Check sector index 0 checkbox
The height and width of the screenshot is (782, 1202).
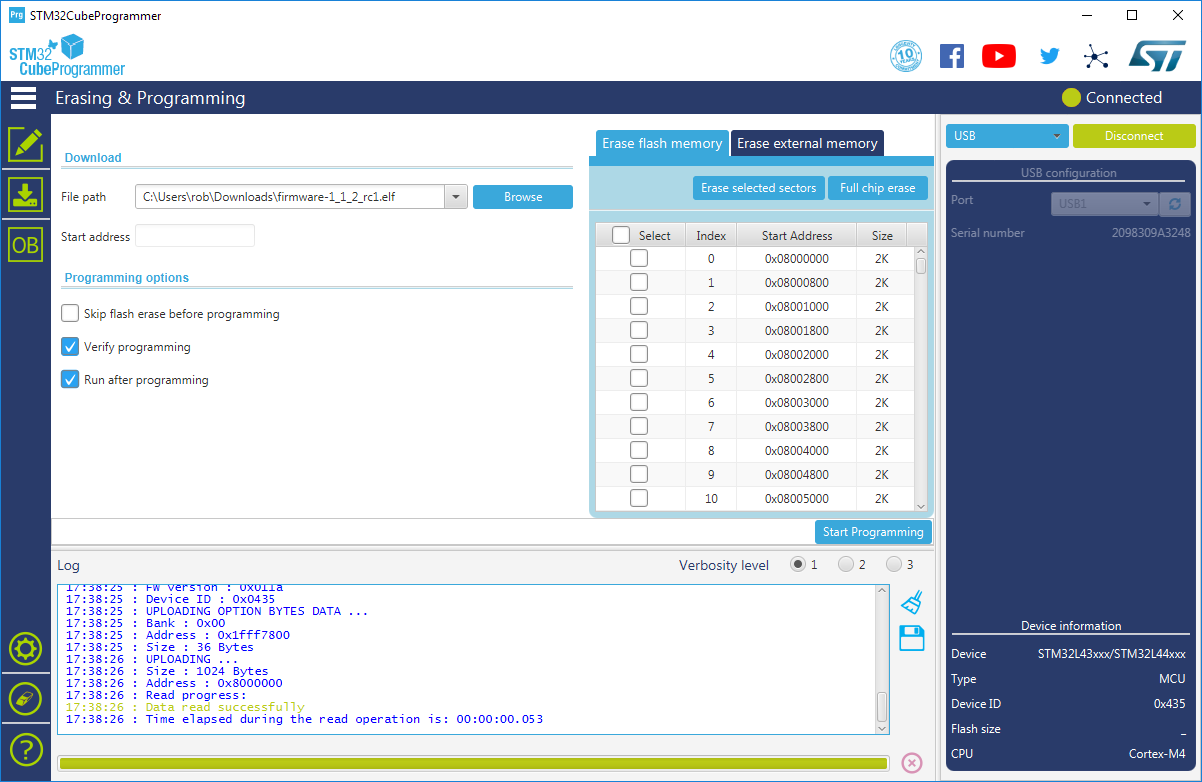tap(639, 258)
